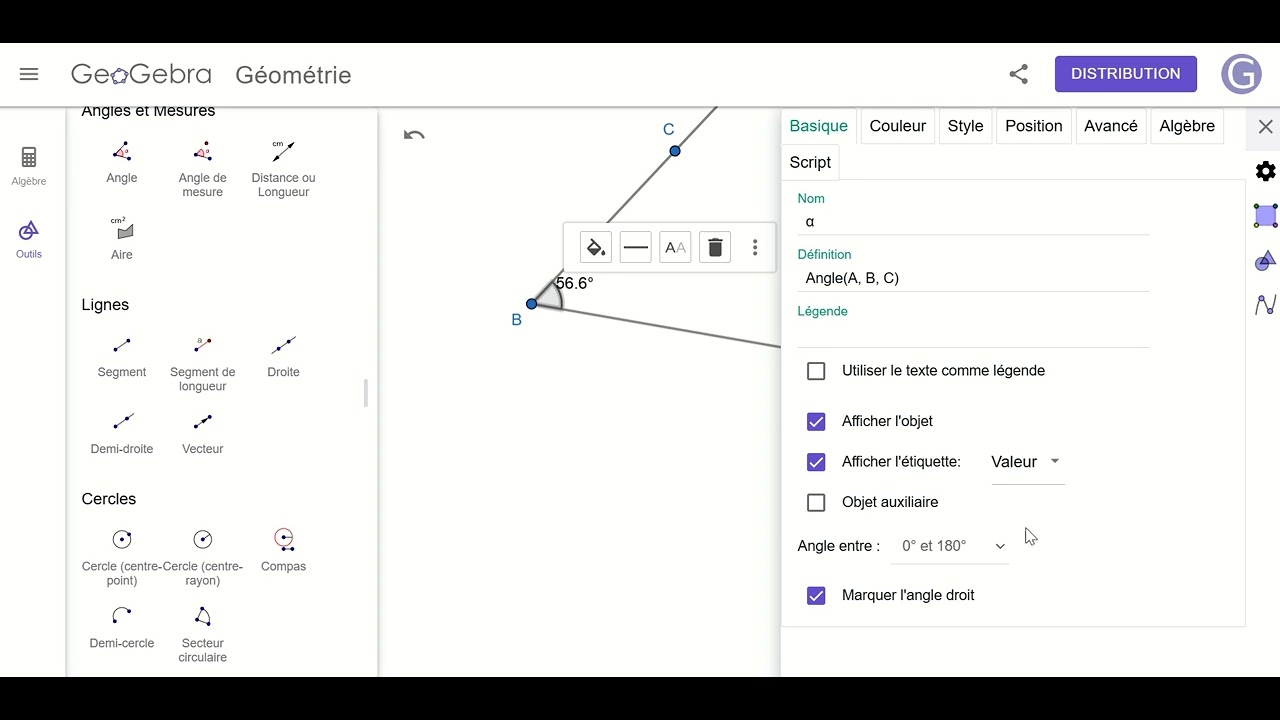
Task: Toggle 'Utiliser le texte comme légende' checkbox
Action: (x=816, y=371)
